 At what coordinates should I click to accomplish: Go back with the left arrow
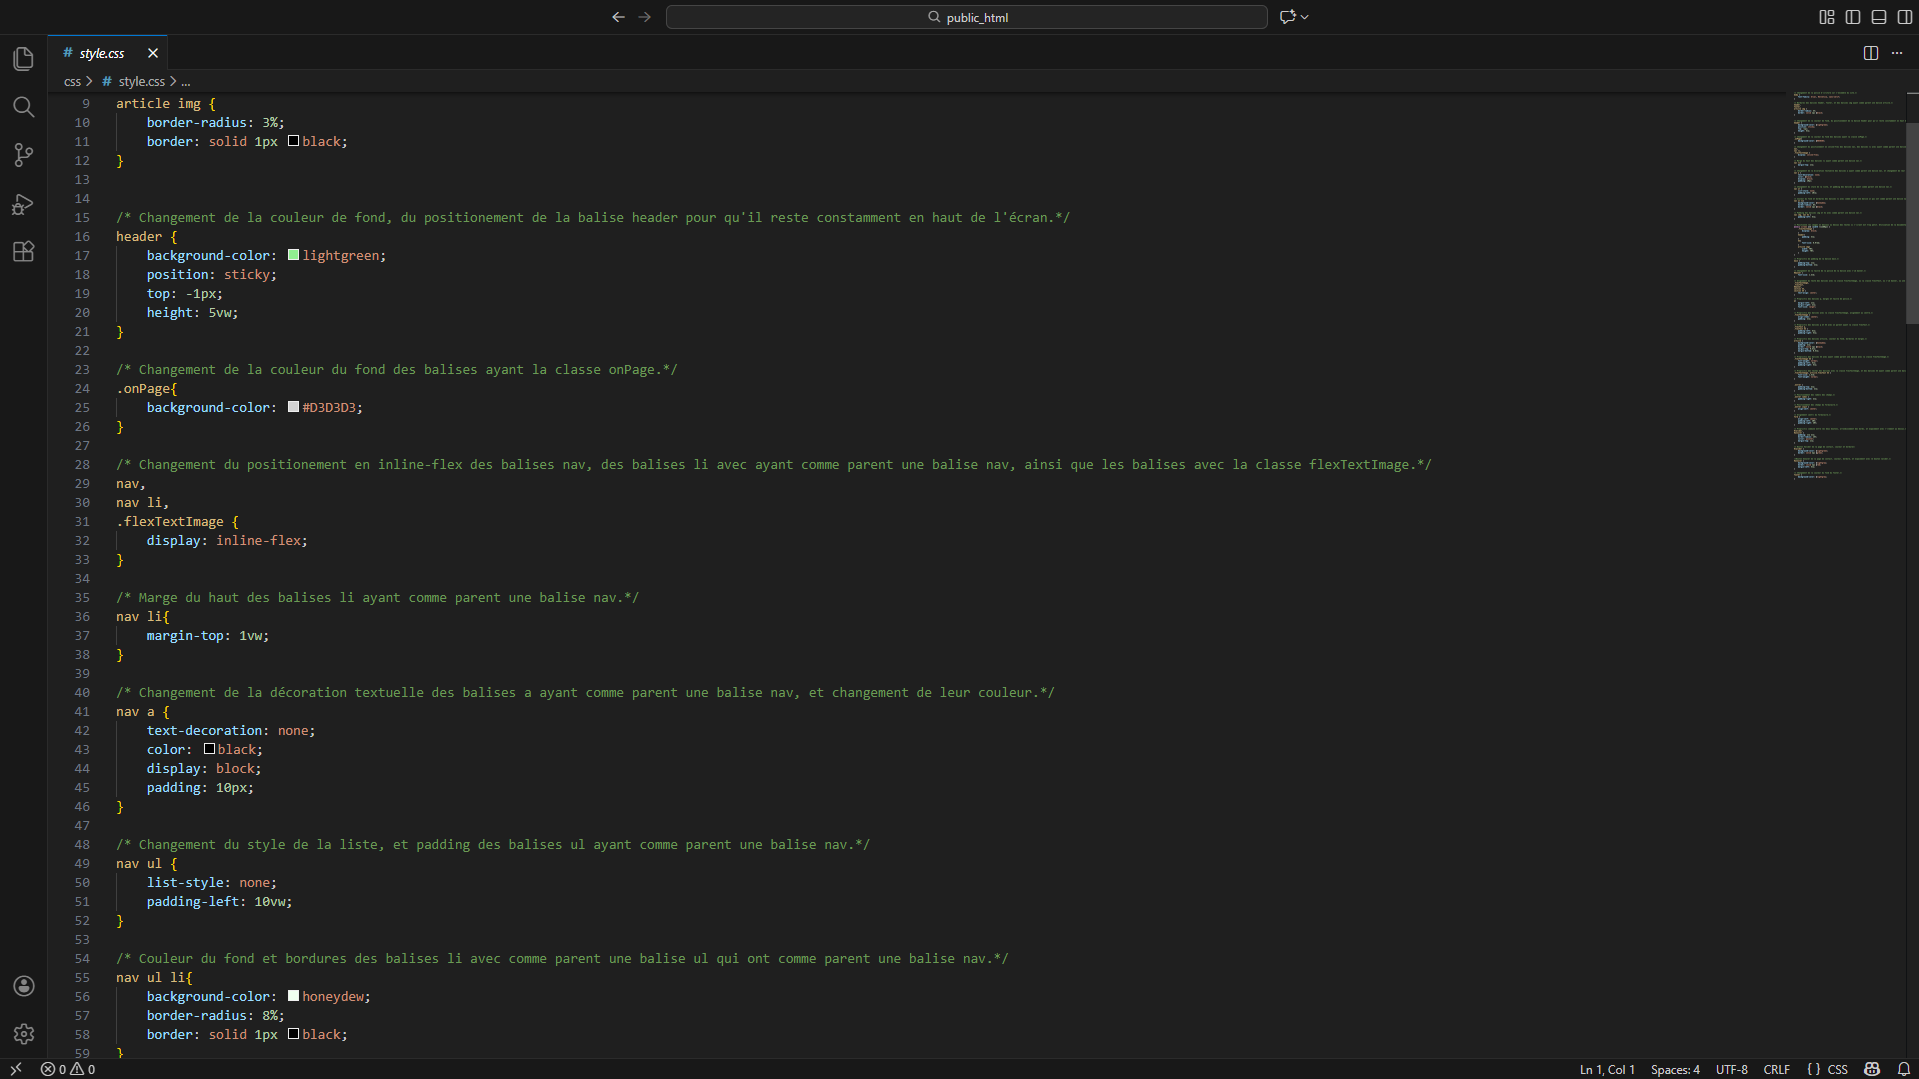click(x=618, y=17)
